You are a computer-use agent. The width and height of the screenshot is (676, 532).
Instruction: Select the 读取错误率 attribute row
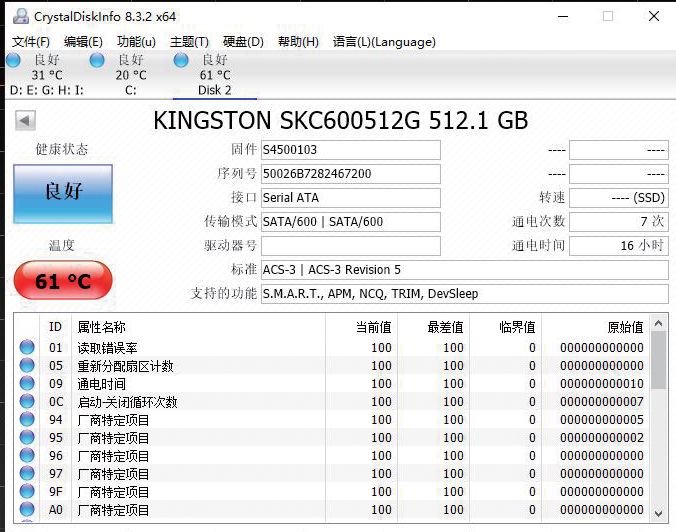coord(332,347)
